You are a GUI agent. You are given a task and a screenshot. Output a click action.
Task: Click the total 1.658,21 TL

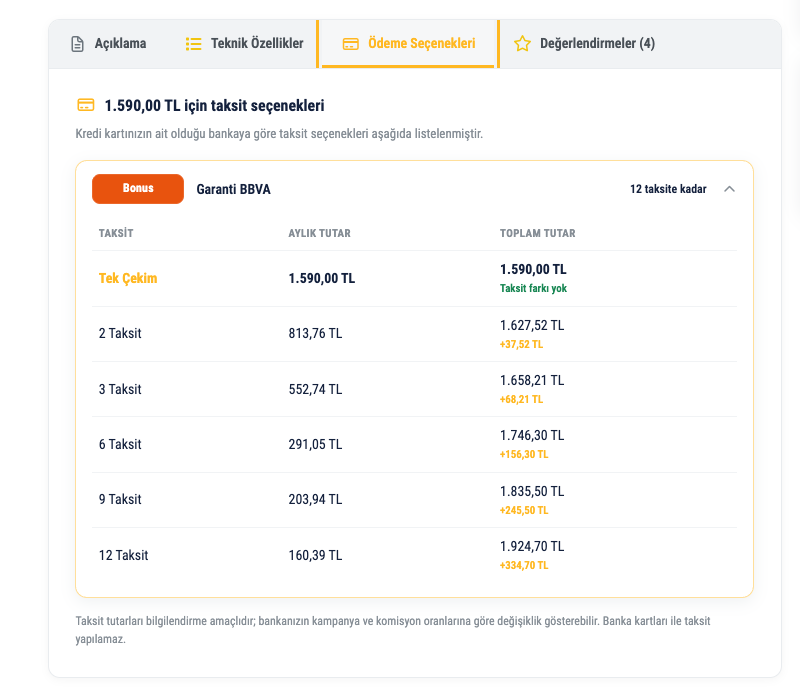tap(532, 381)
